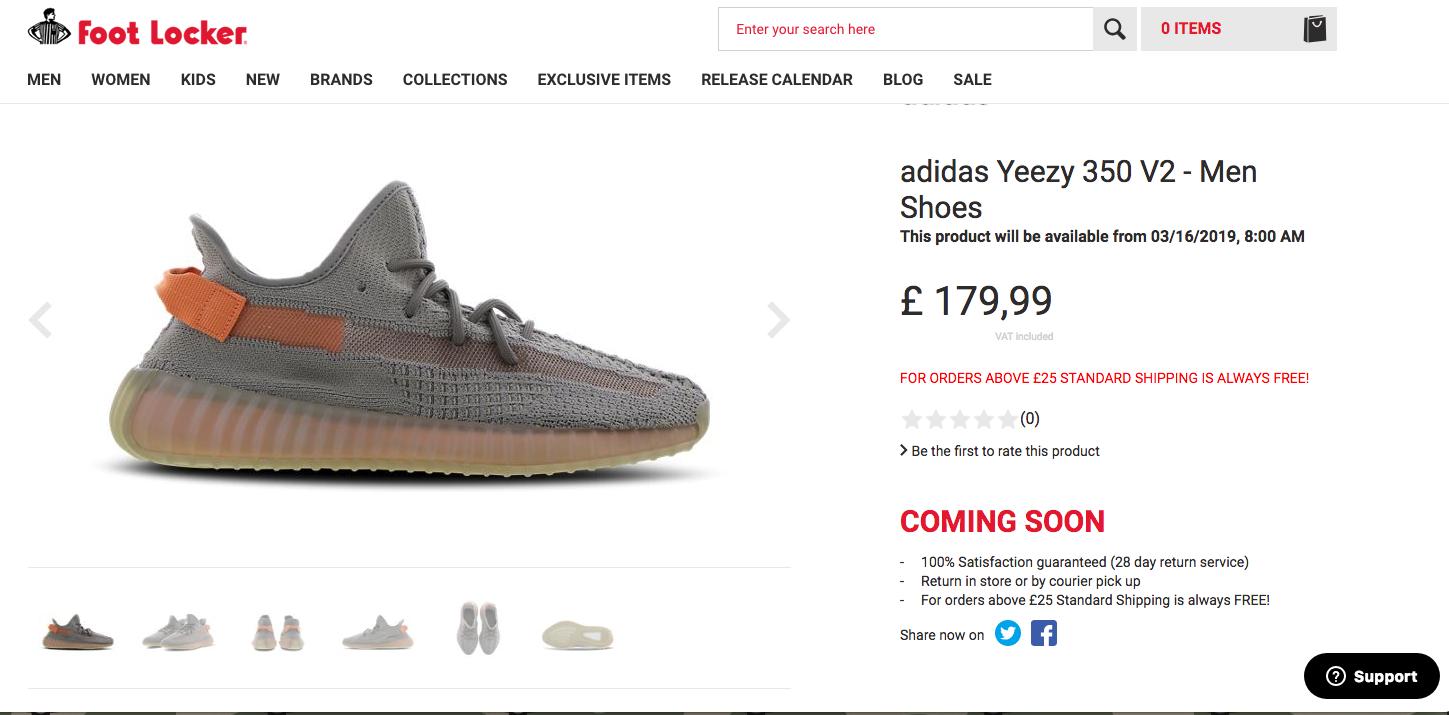1449x715 pixels.
Task: Open the shopping bag cart icon
Action: pos(1314,29)
